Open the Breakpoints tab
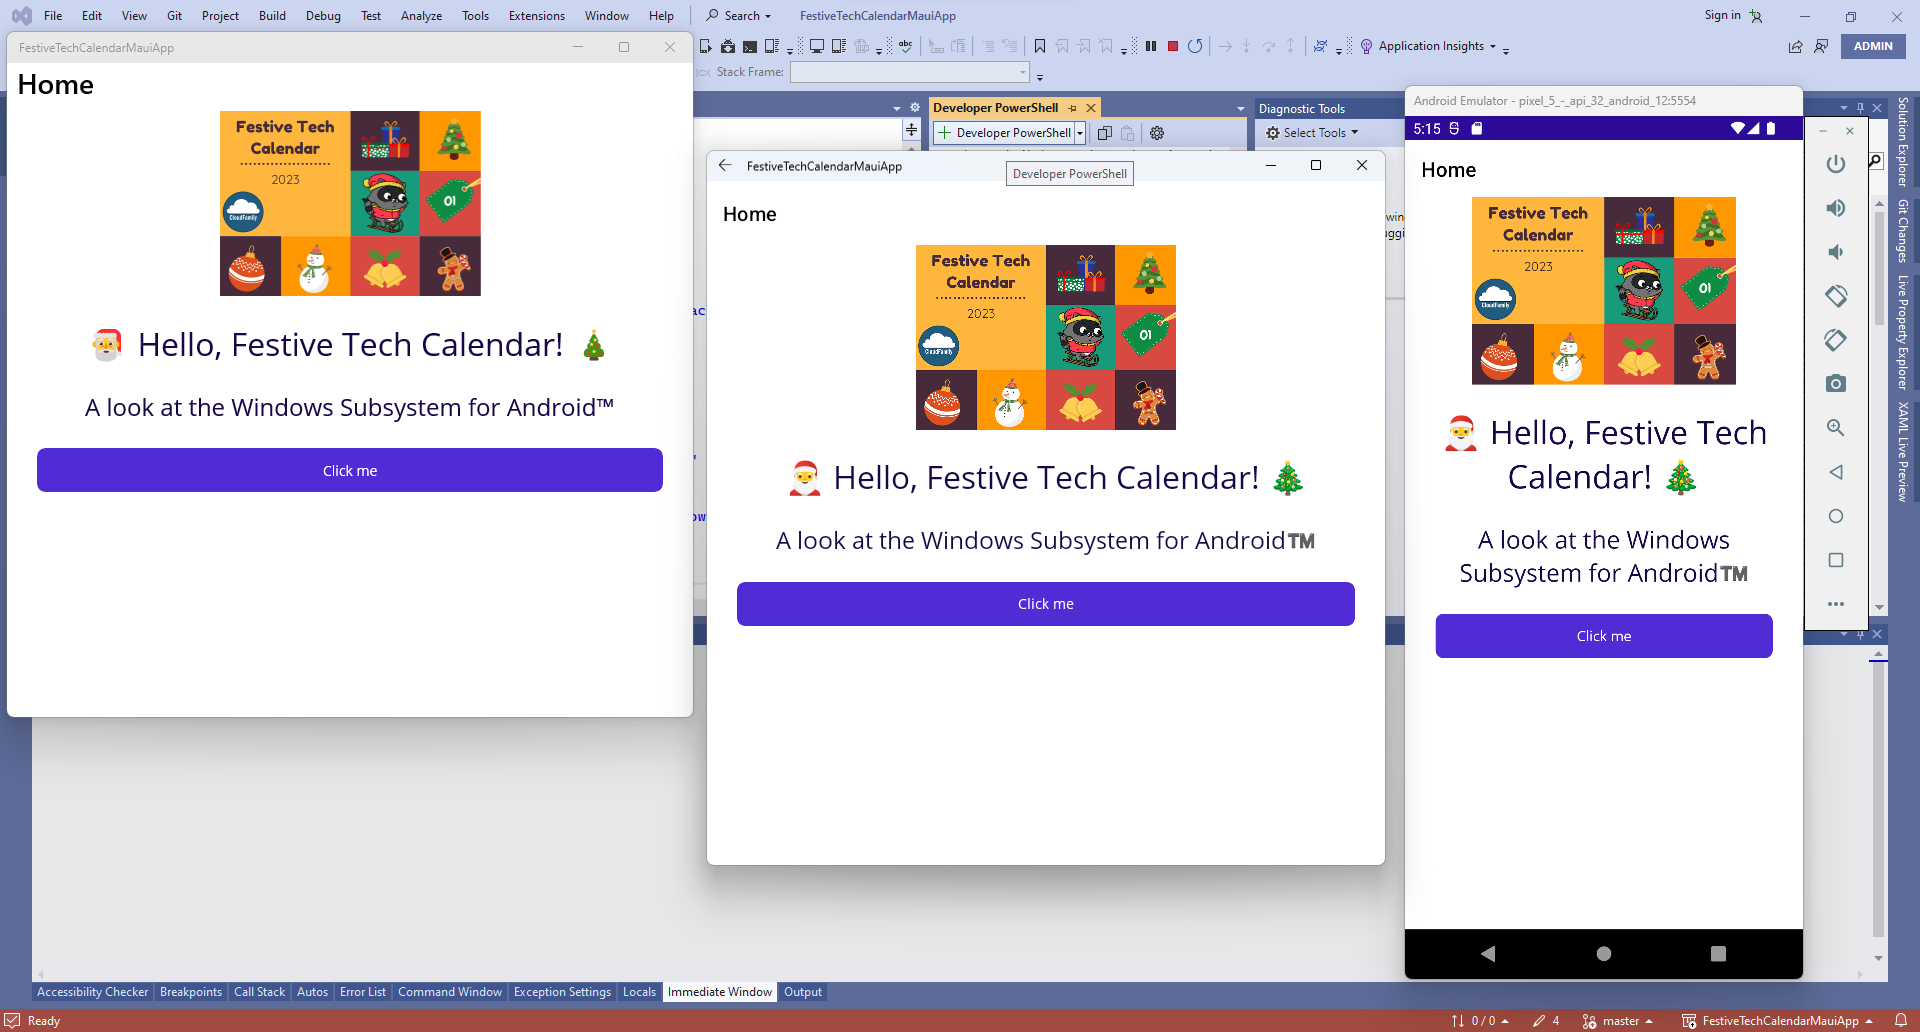Image resolution: width=1920 pixels, height=1032 pixels. 191,992
